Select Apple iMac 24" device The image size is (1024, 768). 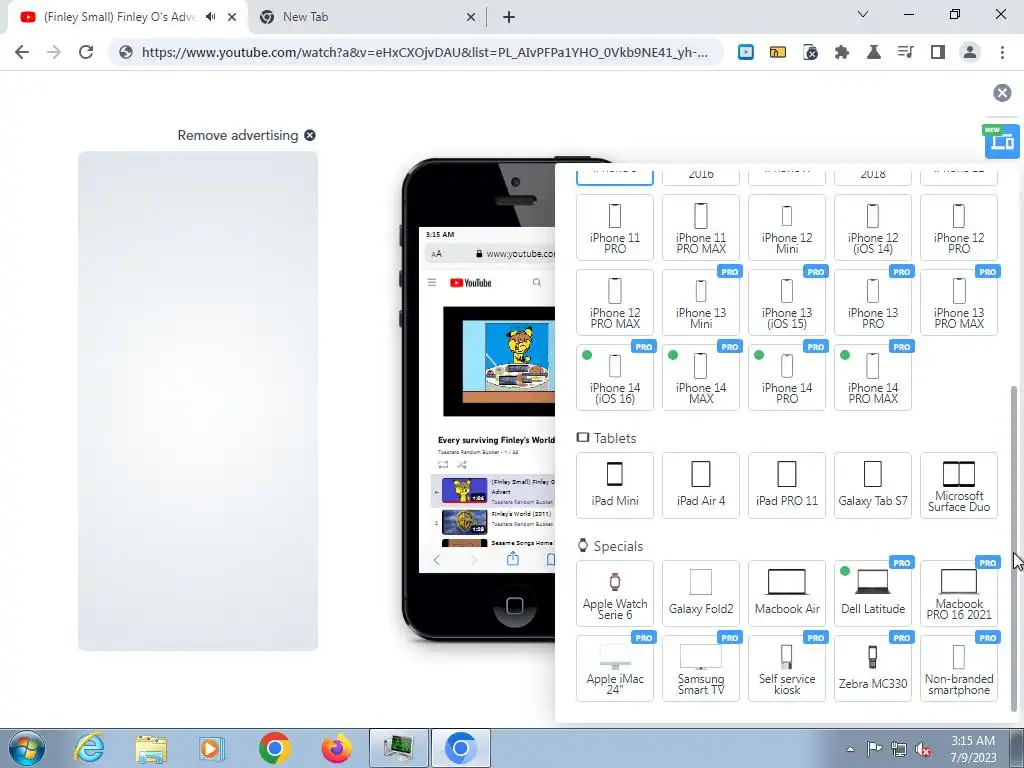click(615, 668)
